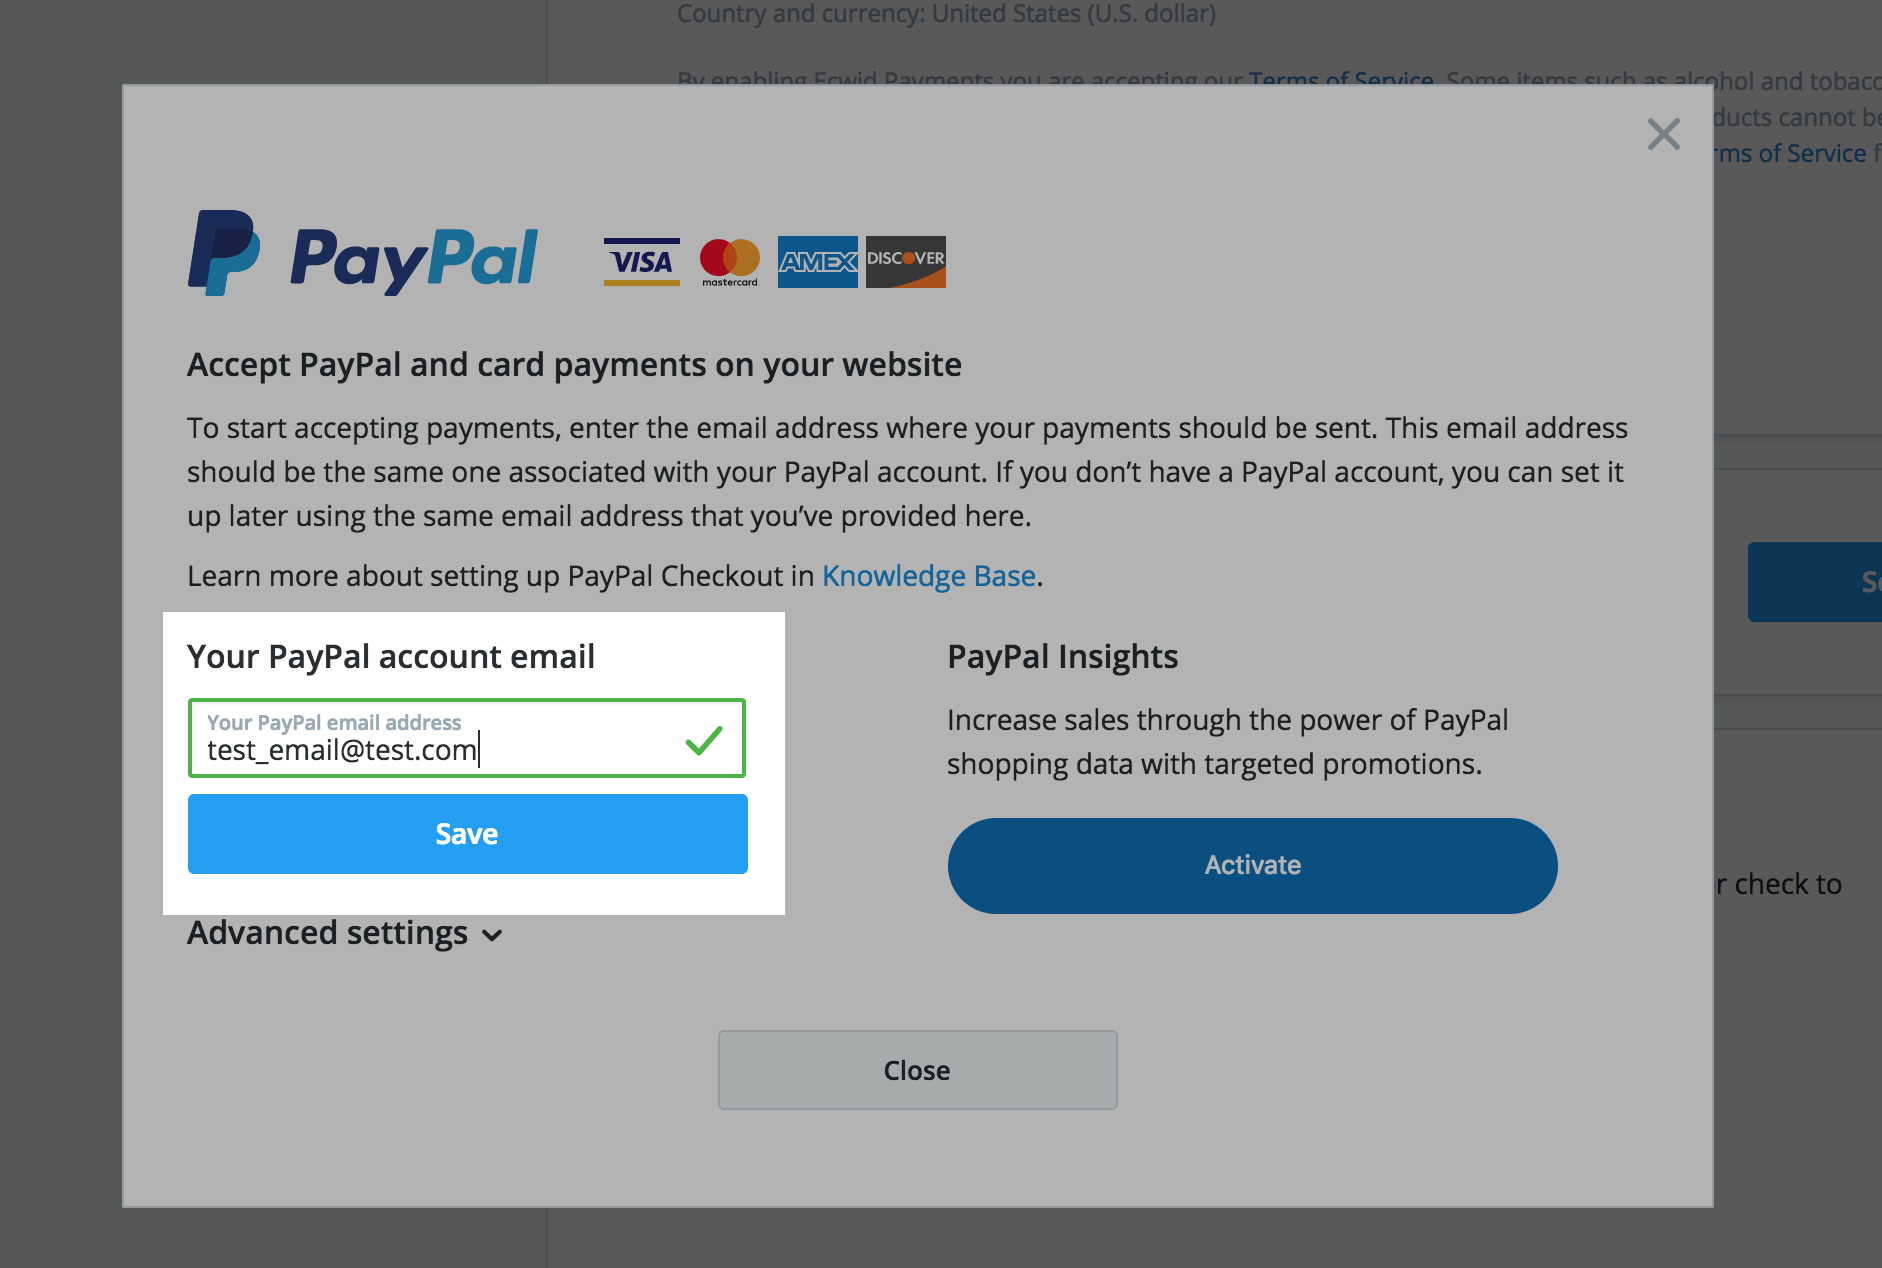Open the Knowledge Base link
The height and width of the screenshot is (1268, 1882).
click(x=928, y=576)
